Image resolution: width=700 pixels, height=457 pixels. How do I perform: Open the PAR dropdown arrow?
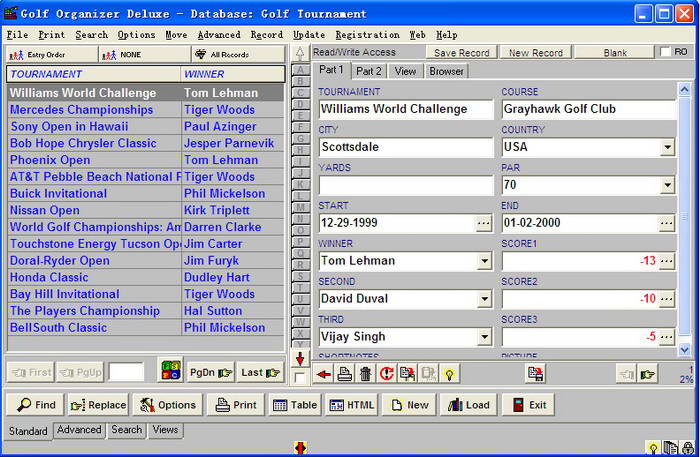pyautogui.click(x=667, y=185)
